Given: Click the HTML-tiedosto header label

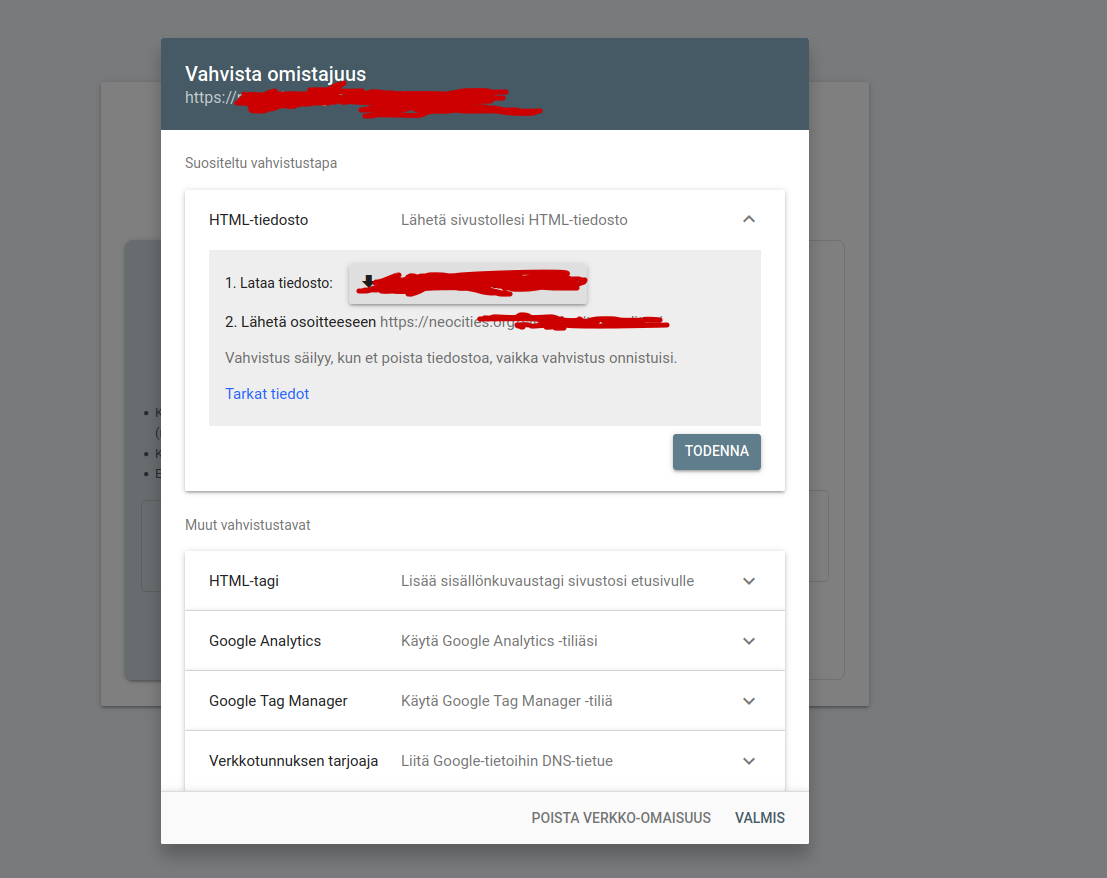Looking at the screenshot, I should 258,220.
